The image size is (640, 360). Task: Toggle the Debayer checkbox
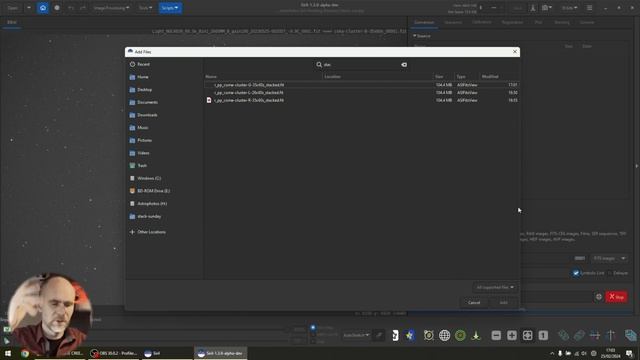pyautogui.click(x=610, y=273)
